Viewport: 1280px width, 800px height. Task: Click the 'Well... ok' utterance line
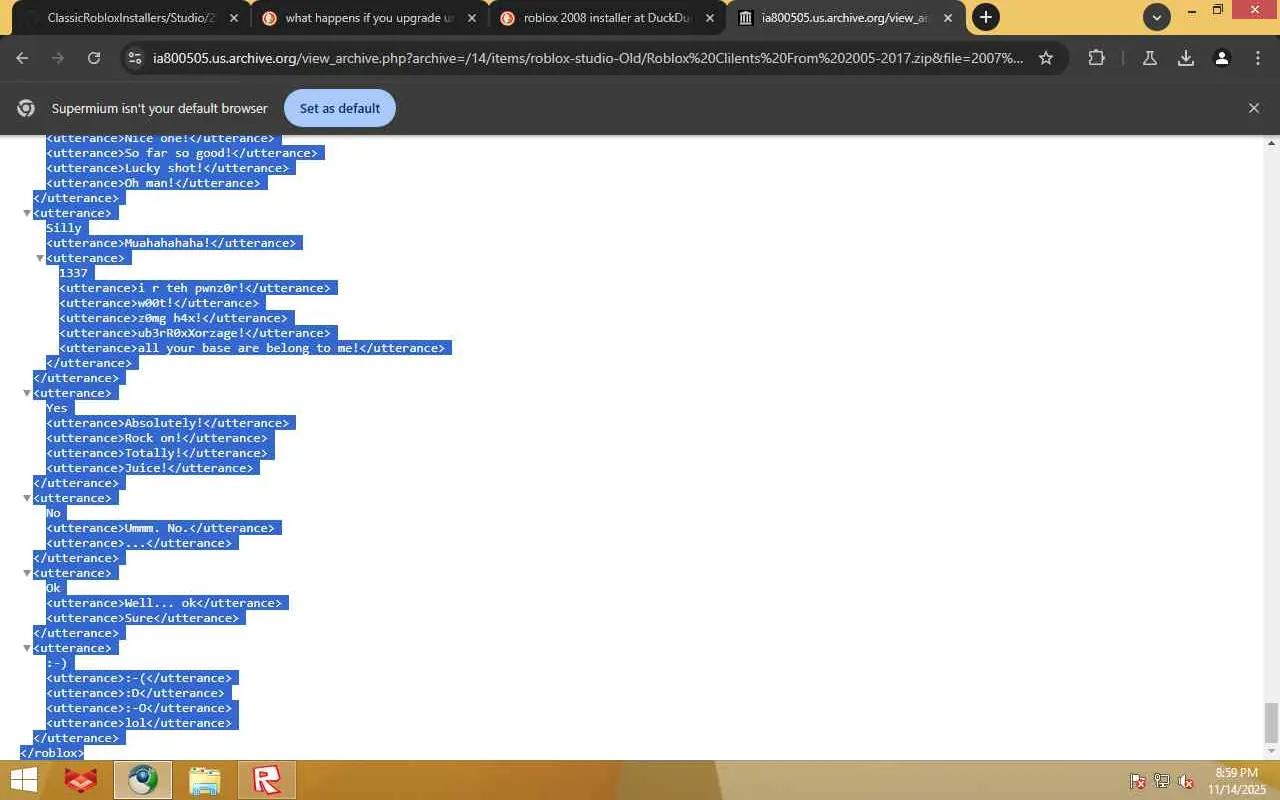164,603
